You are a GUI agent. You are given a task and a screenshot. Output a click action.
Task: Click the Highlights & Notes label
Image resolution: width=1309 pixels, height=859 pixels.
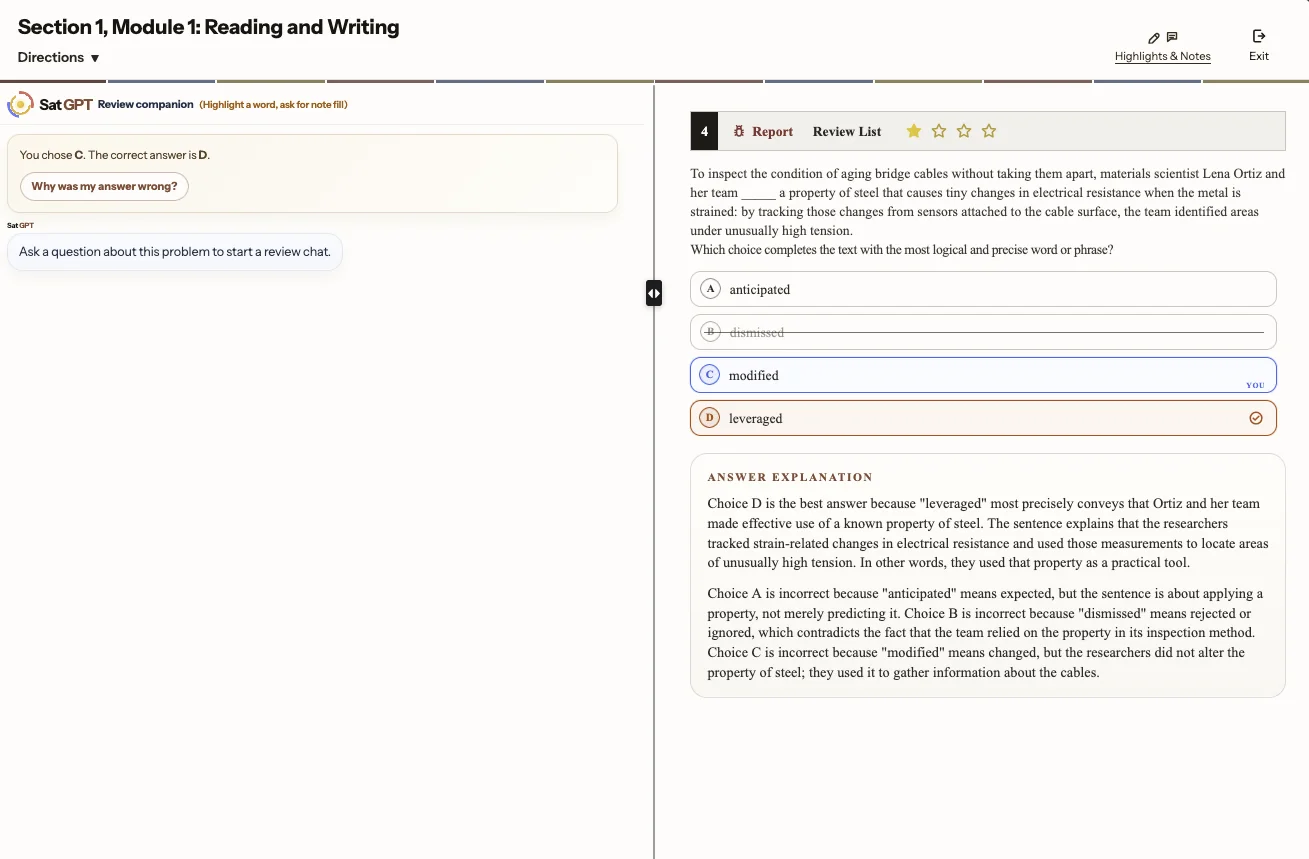click(1163, 56)
